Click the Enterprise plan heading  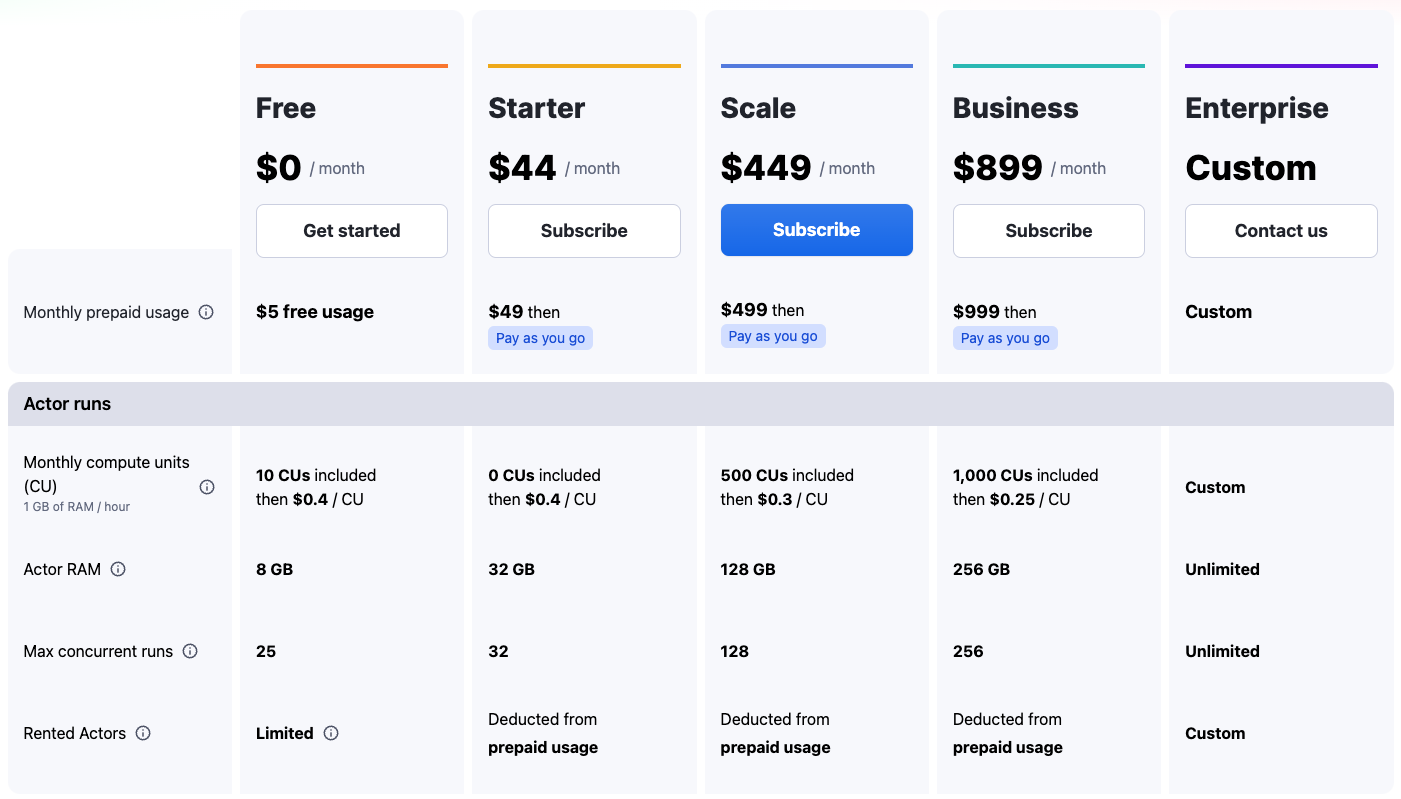coord(1256,108)
